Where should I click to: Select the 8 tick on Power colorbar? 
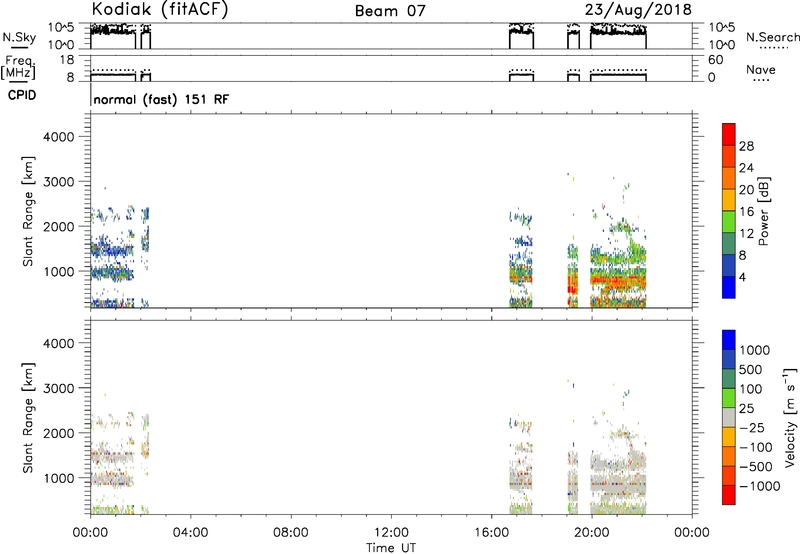tap(742, 256)
